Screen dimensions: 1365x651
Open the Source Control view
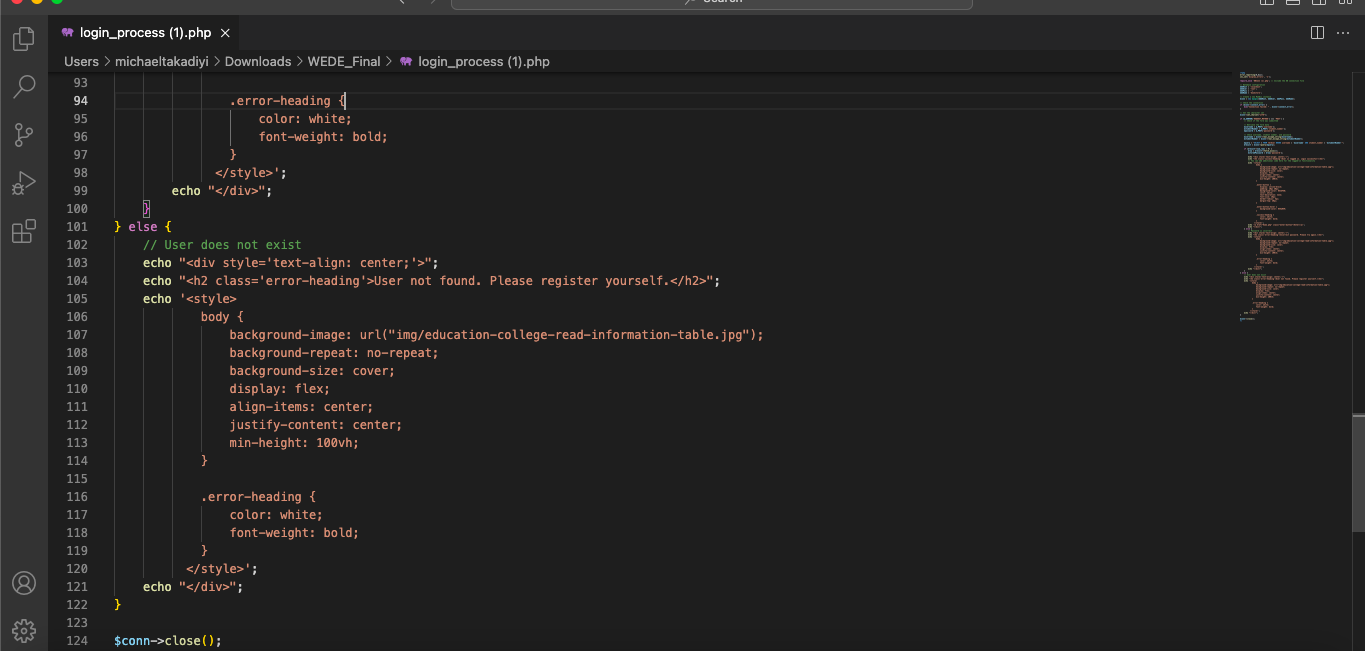(x=24, y=135)
